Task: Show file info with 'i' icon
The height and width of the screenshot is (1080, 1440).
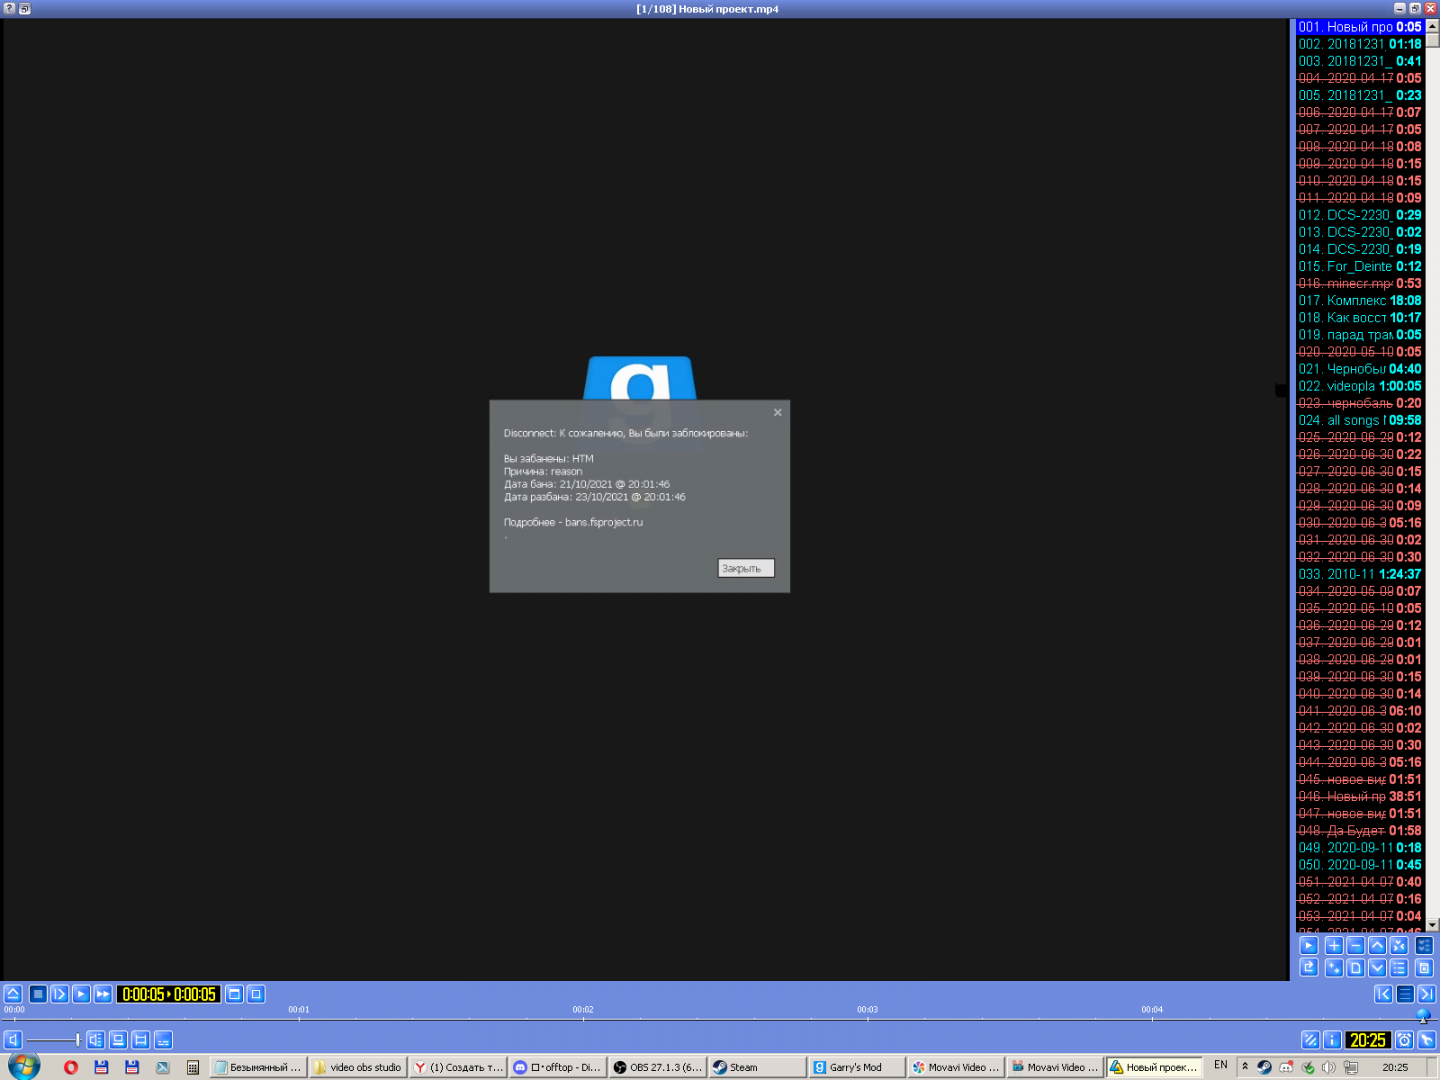Action: point(1332,1040)
